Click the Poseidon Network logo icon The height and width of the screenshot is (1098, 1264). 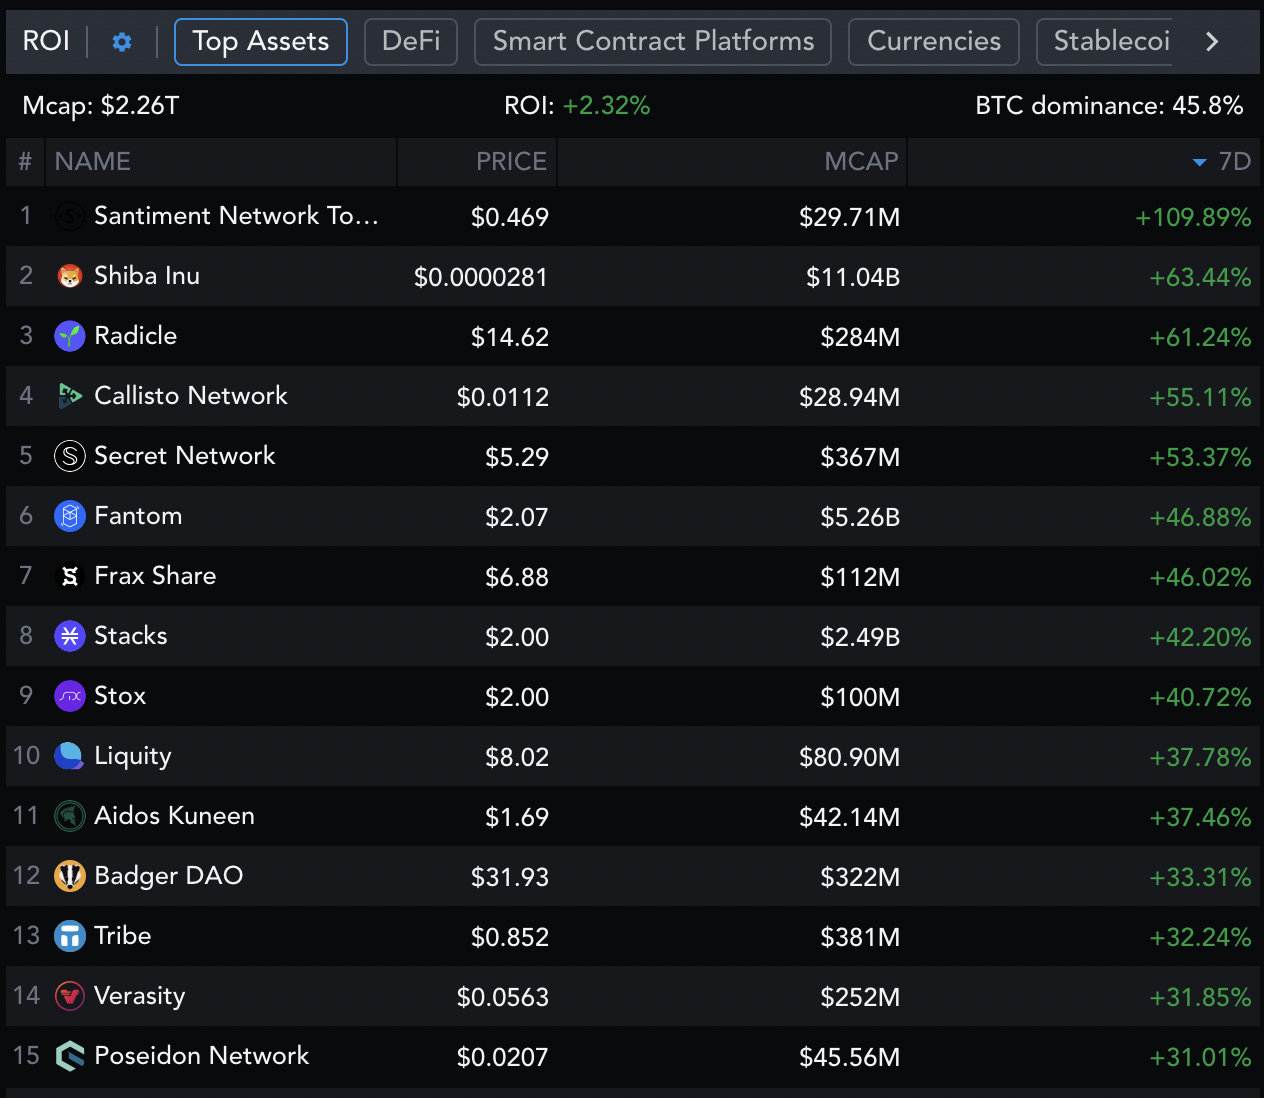point(69,1056)
